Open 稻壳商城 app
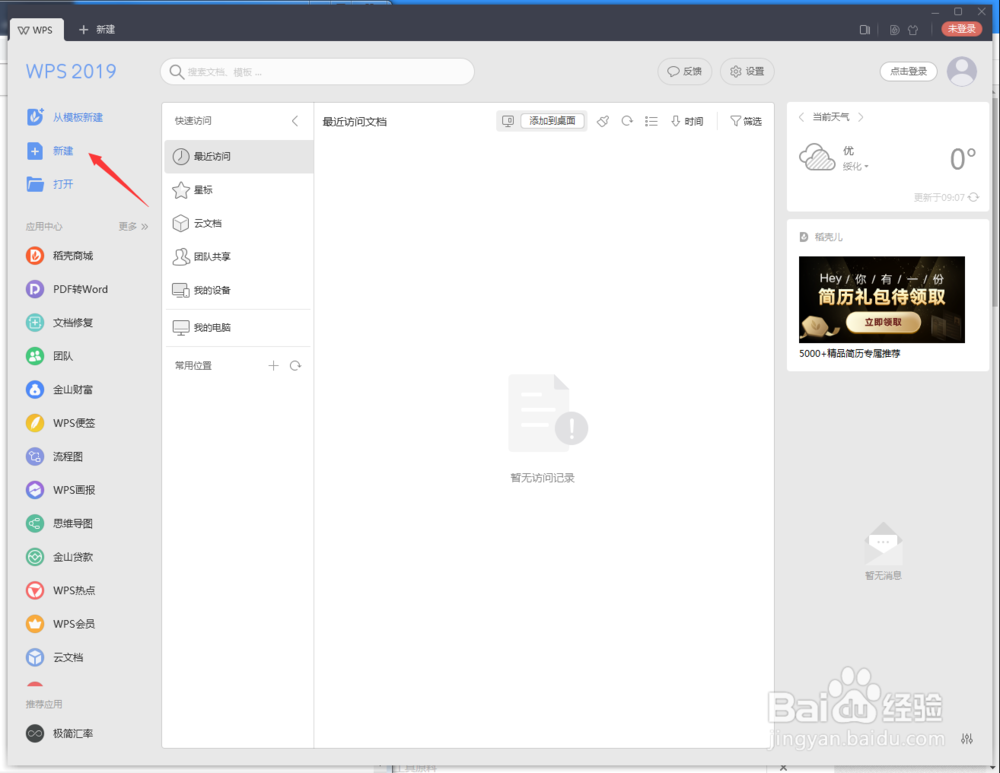Viewport: 1000px width, 773px height. point(59,256)
